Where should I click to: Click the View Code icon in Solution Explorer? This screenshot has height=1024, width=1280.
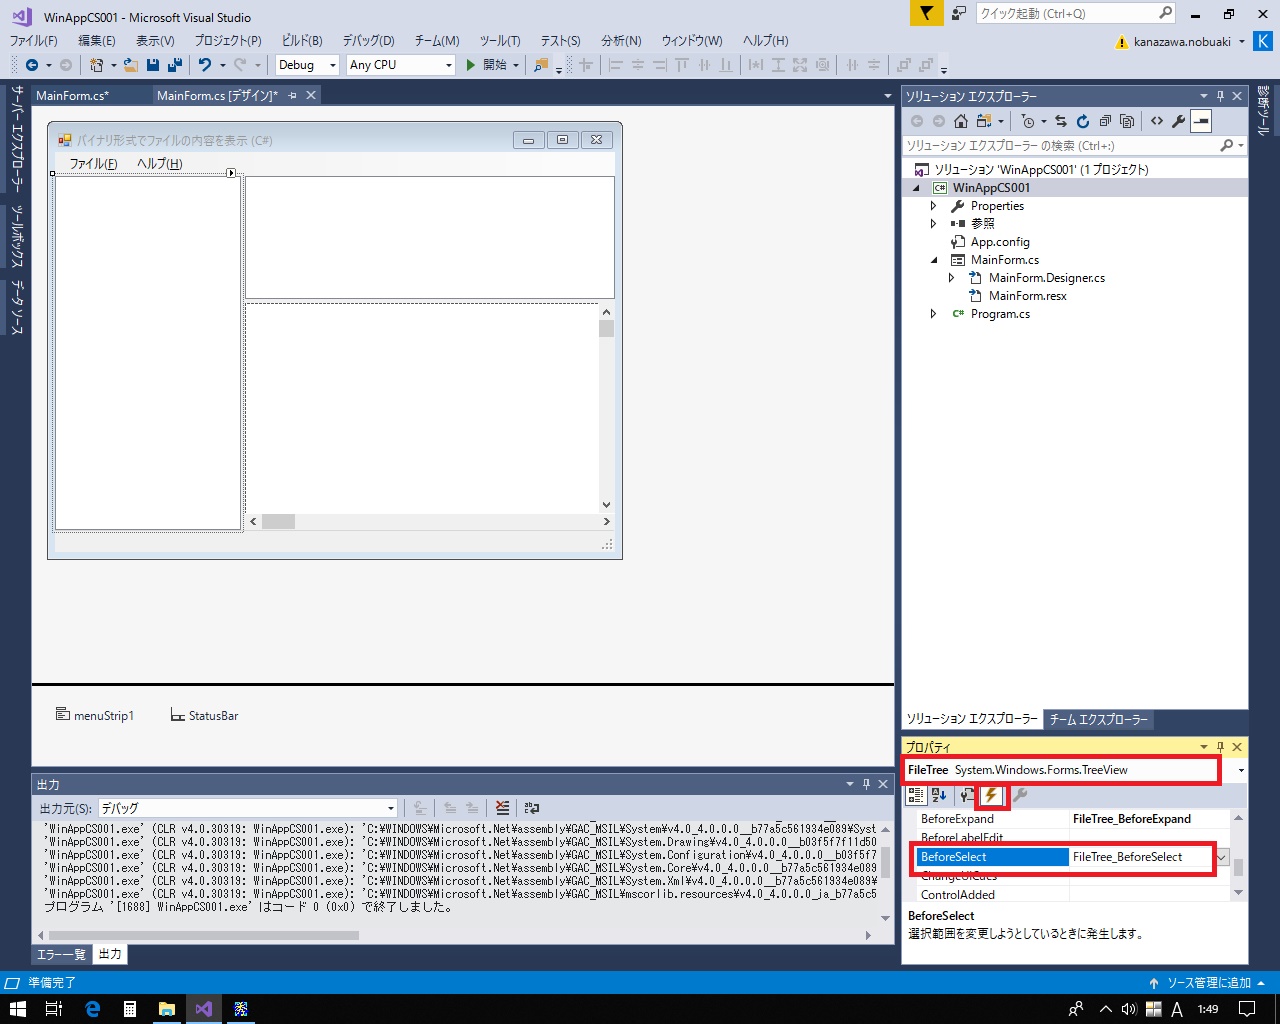1157,121
